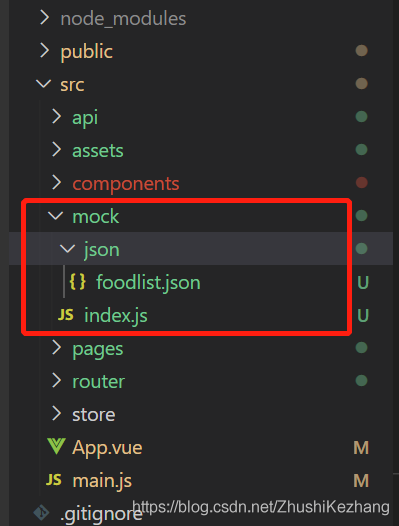Viewport: 399px width, 526px height.
Task: Collapse the src folder chevron
Action: [x=44, y=84]
